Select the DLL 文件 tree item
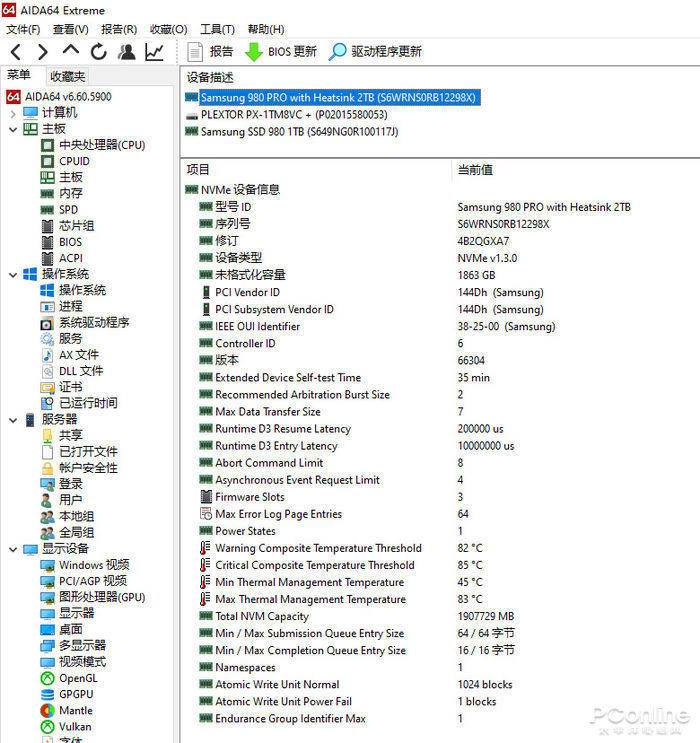Viewport: 700px width, 743px height. click(x=73, y=371)
